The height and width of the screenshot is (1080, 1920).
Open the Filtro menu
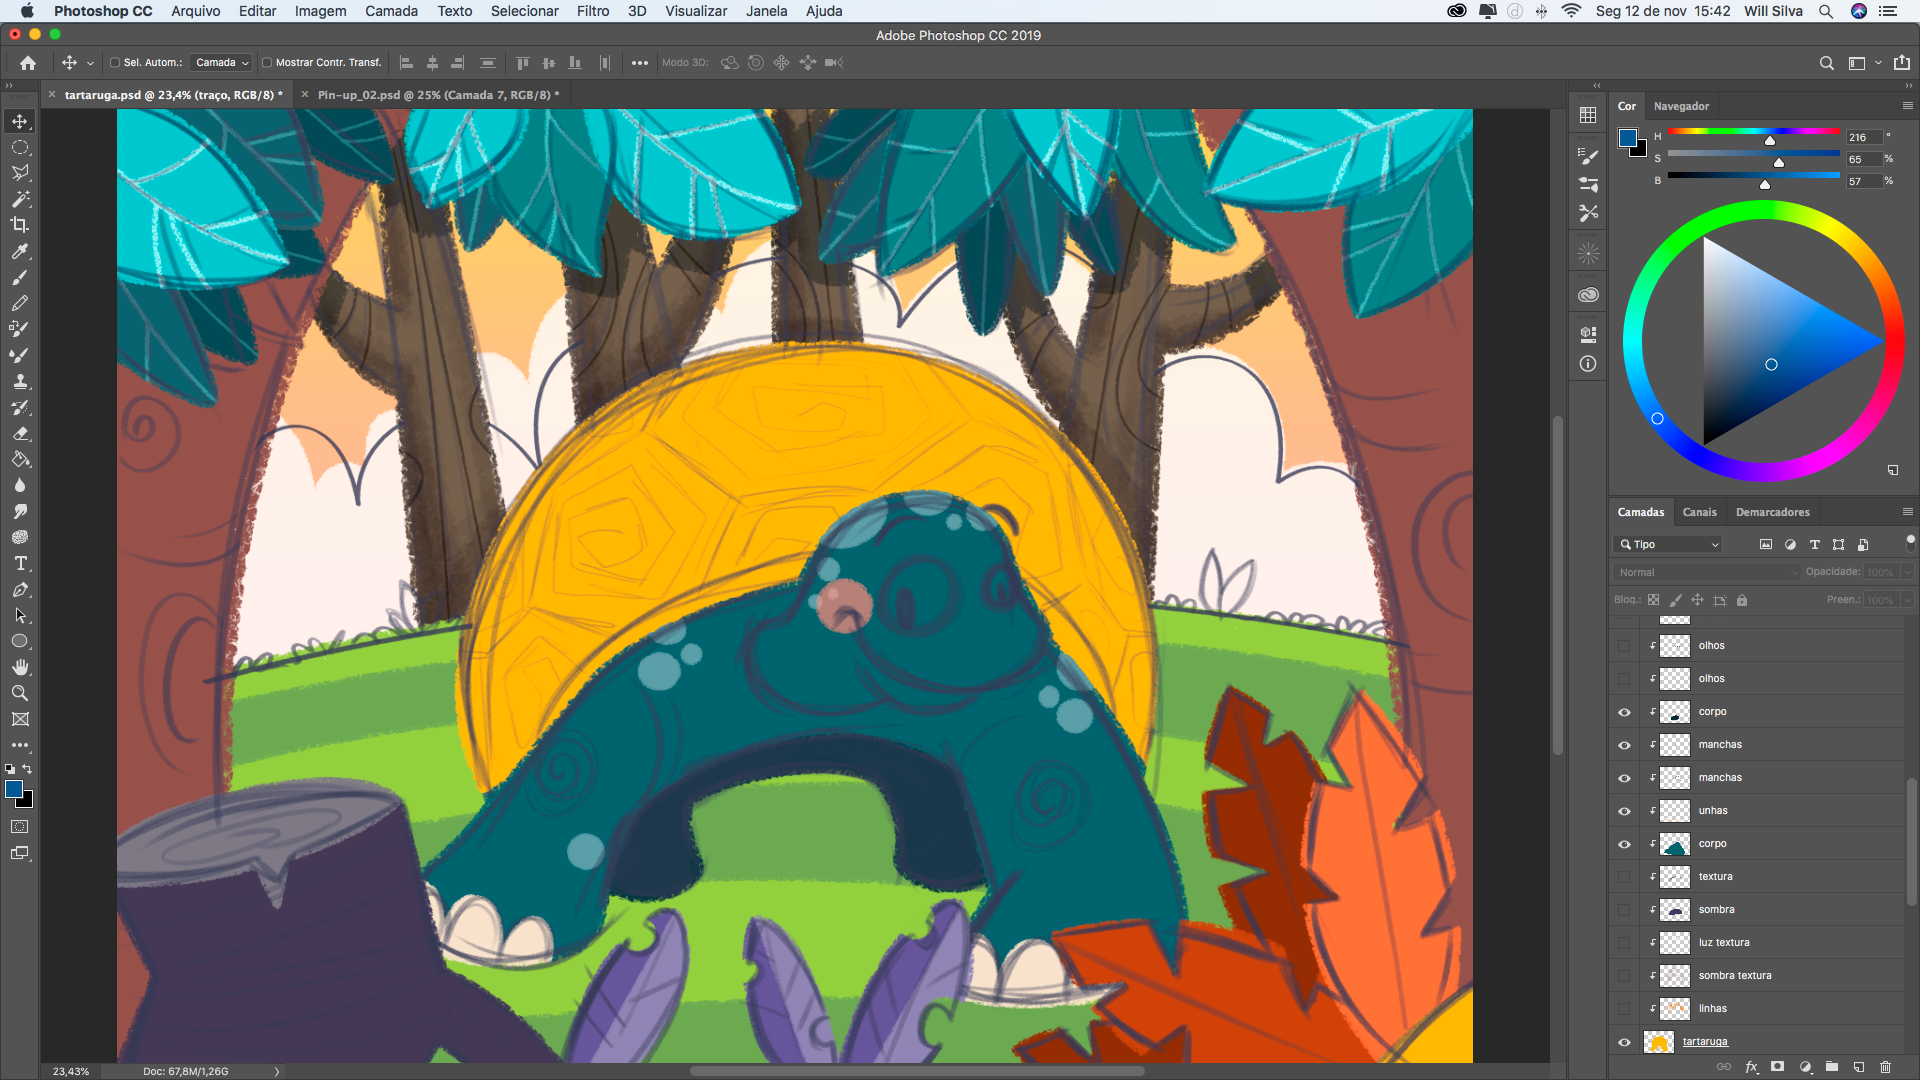[592, 11]
